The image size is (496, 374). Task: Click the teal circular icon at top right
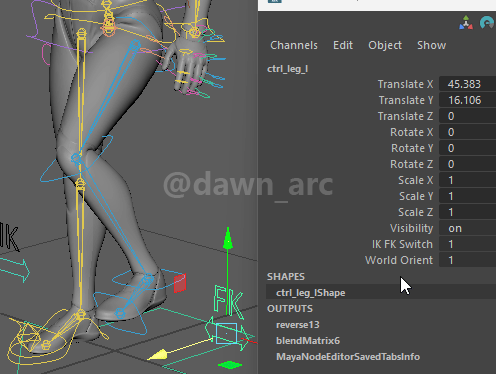click(487, 22)
